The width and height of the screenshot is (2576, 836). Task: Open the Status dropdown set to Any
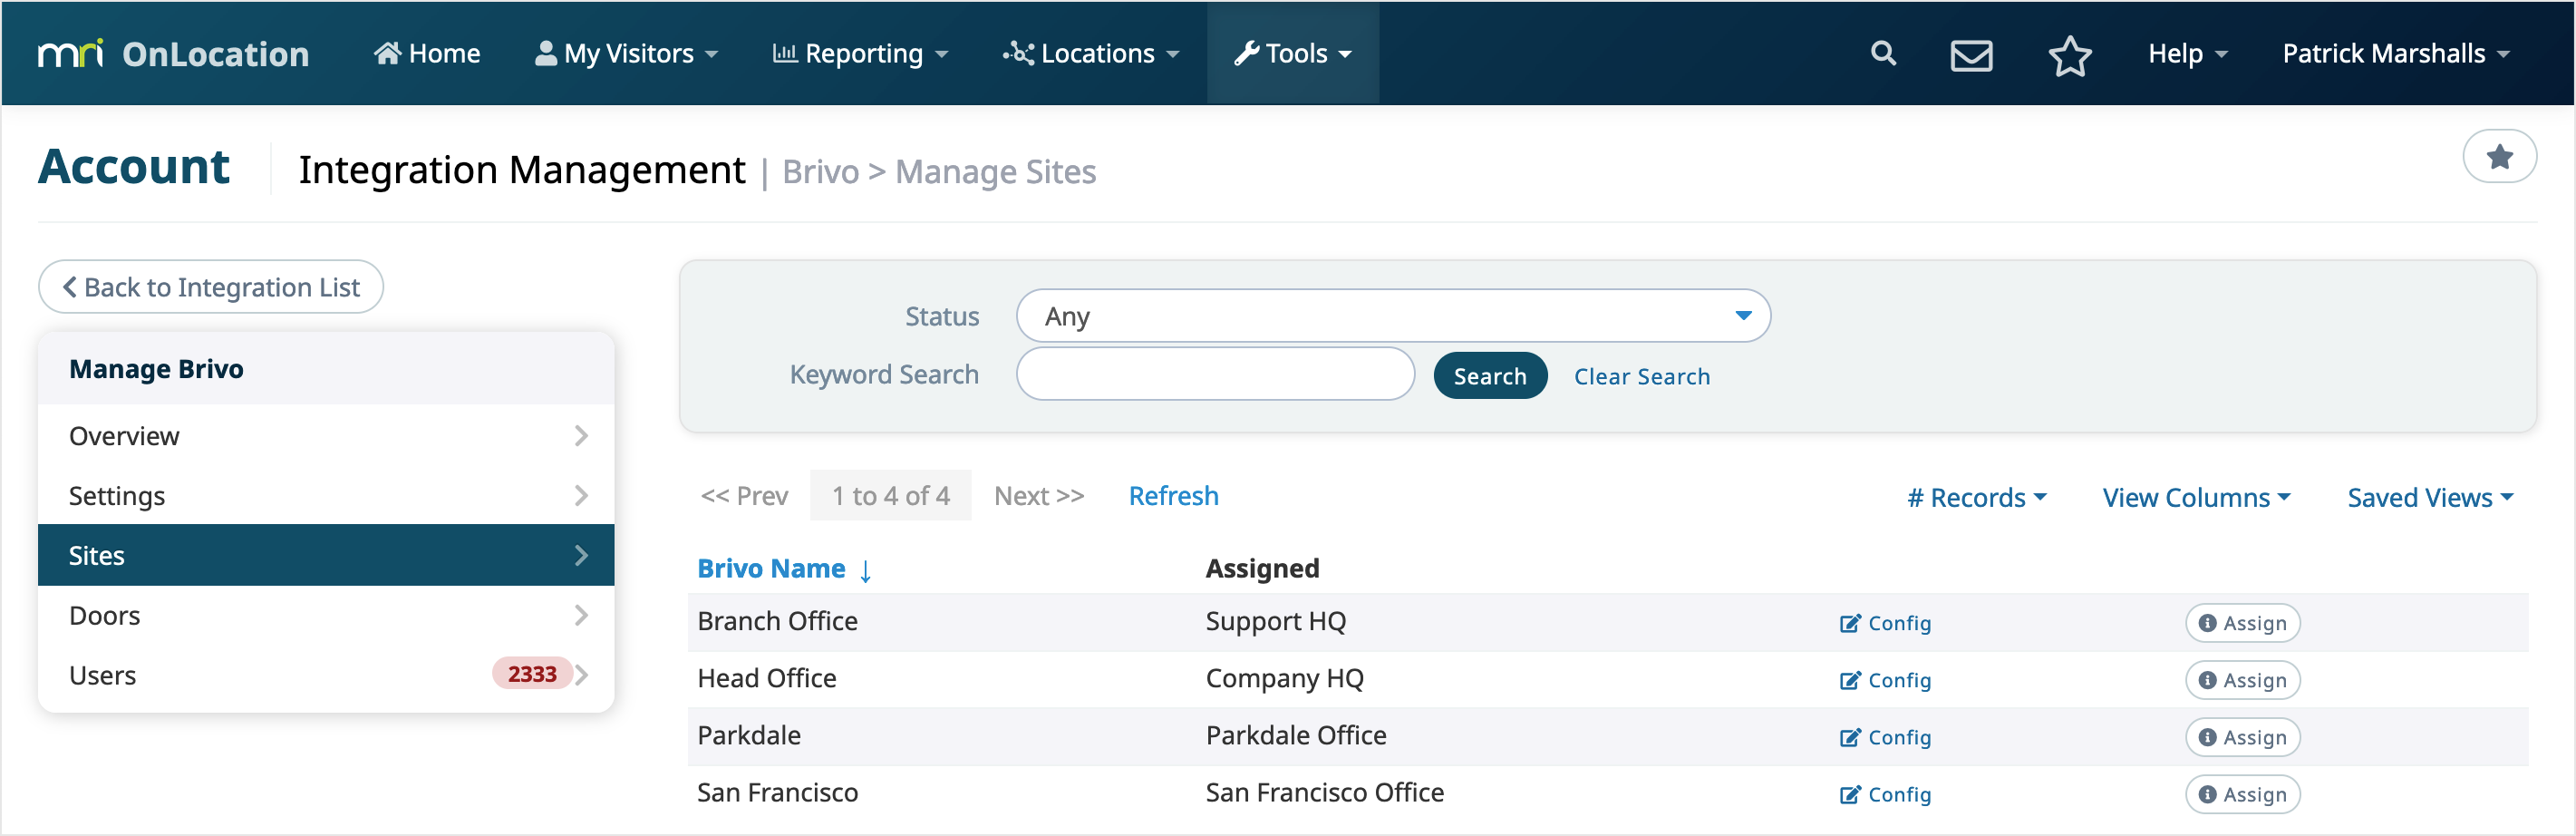click(x=1392, y=316)
